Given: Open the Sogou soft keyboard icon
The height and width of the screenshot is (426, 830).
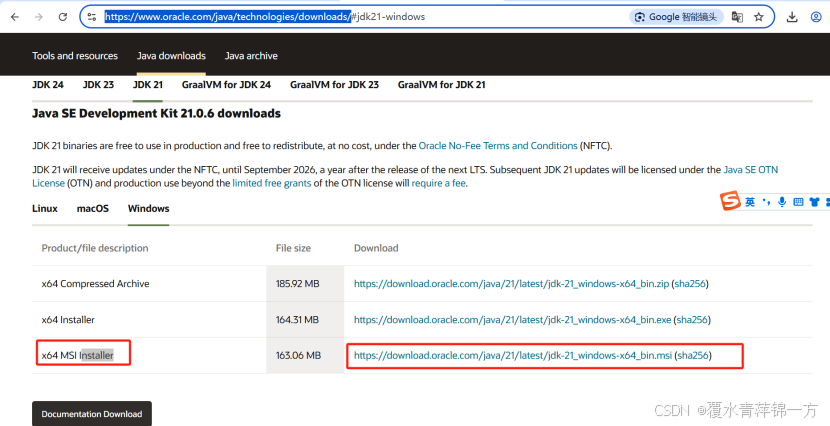Looking at the screenshot, I should click(798, 202).
